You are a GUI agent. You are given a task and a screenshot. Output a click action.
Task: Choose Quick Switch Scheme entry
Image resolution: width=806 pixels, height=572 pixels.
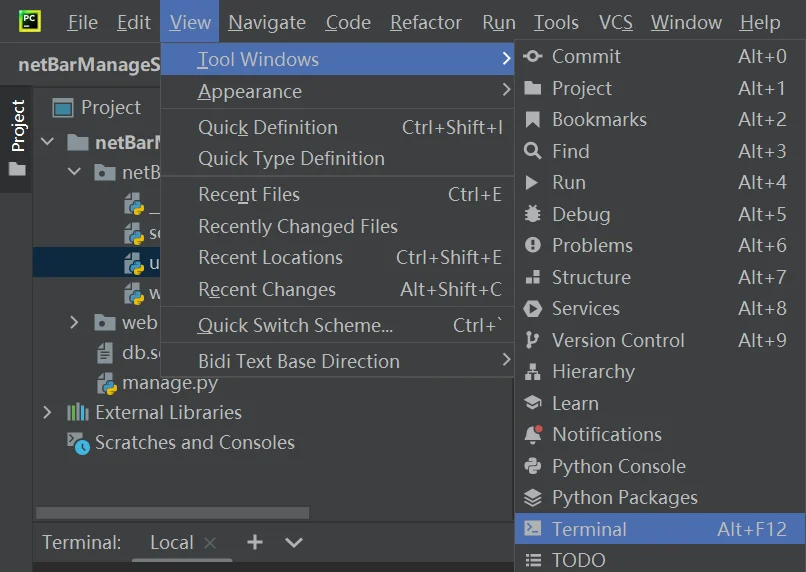337,325
